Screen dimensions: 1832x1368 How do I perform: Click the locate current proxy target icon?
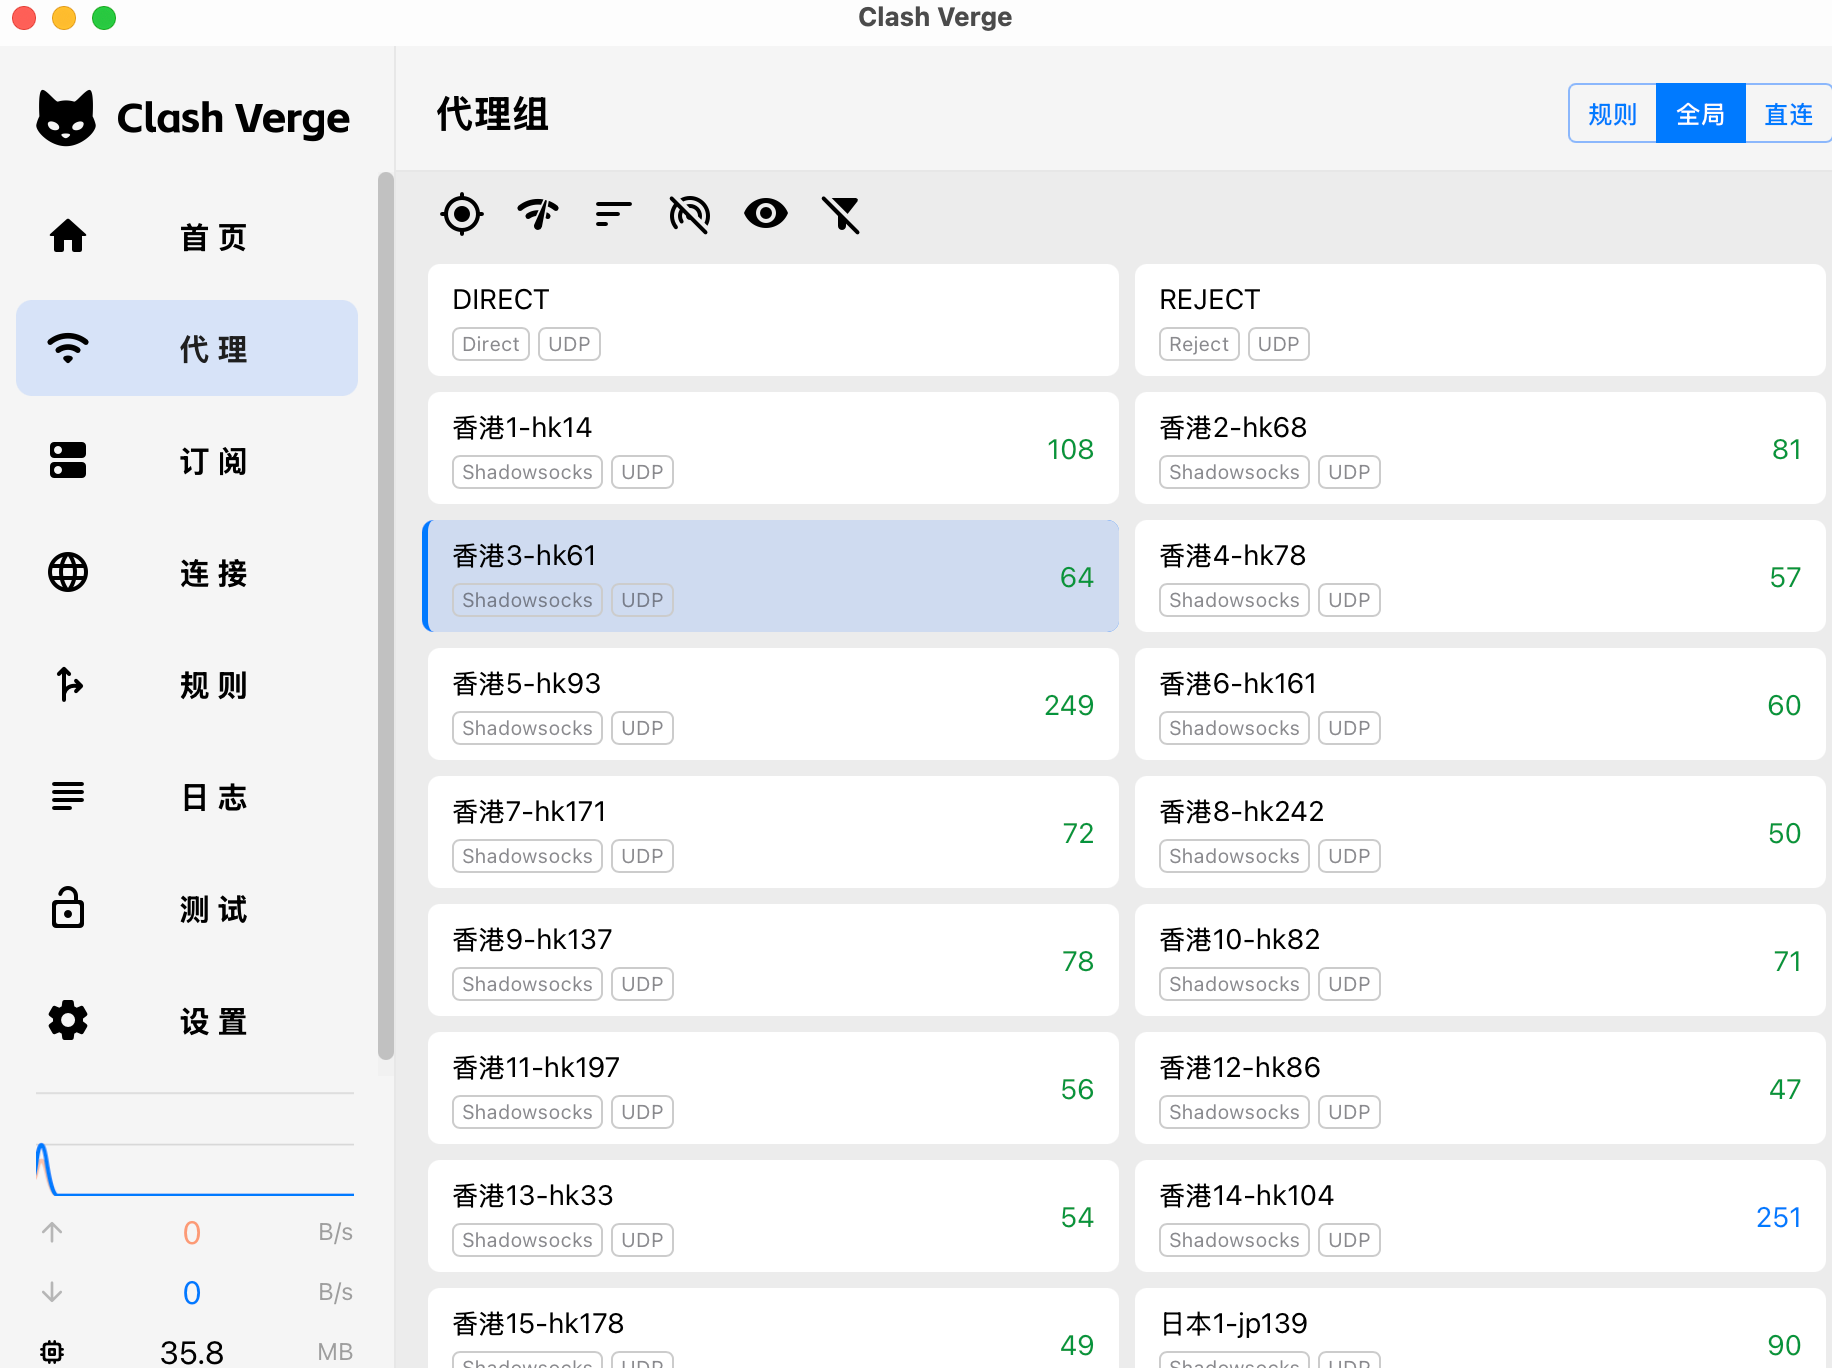click(462, 214)
